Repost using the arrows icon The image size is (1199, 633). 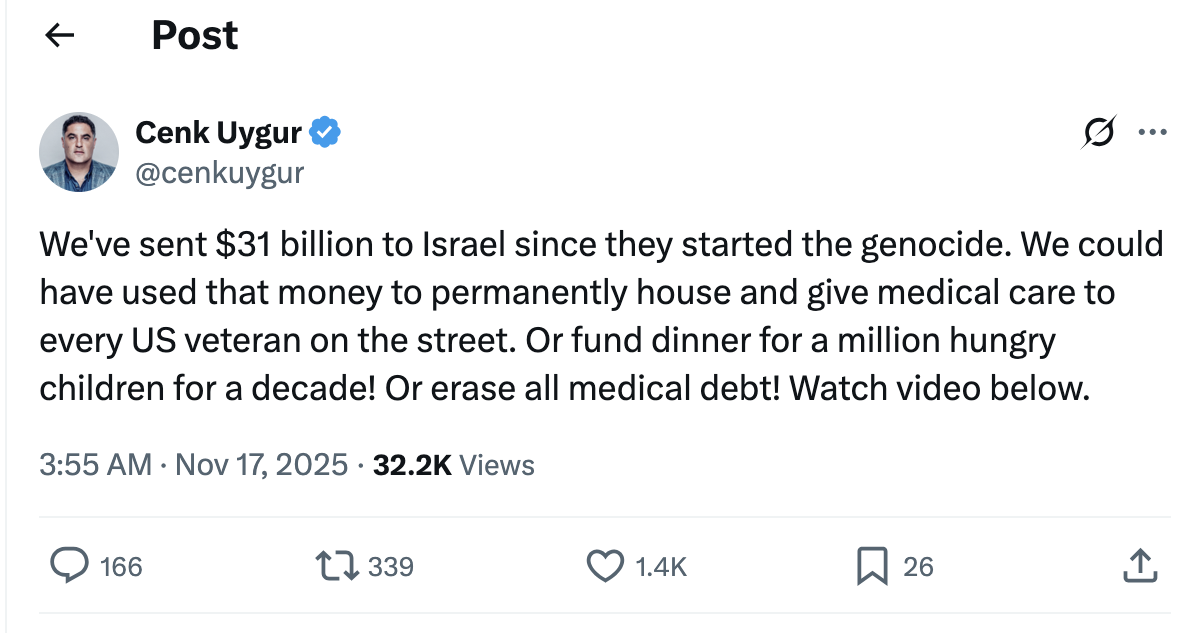[x=339, y=567]
